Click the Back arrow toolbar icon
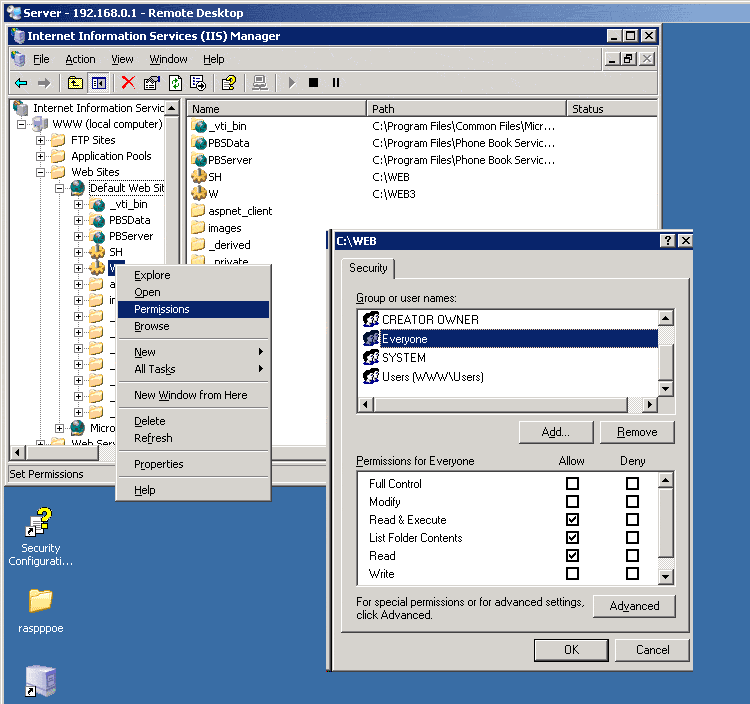The width and height of the screenshot is (750, 704). click(x=21, y=83)
